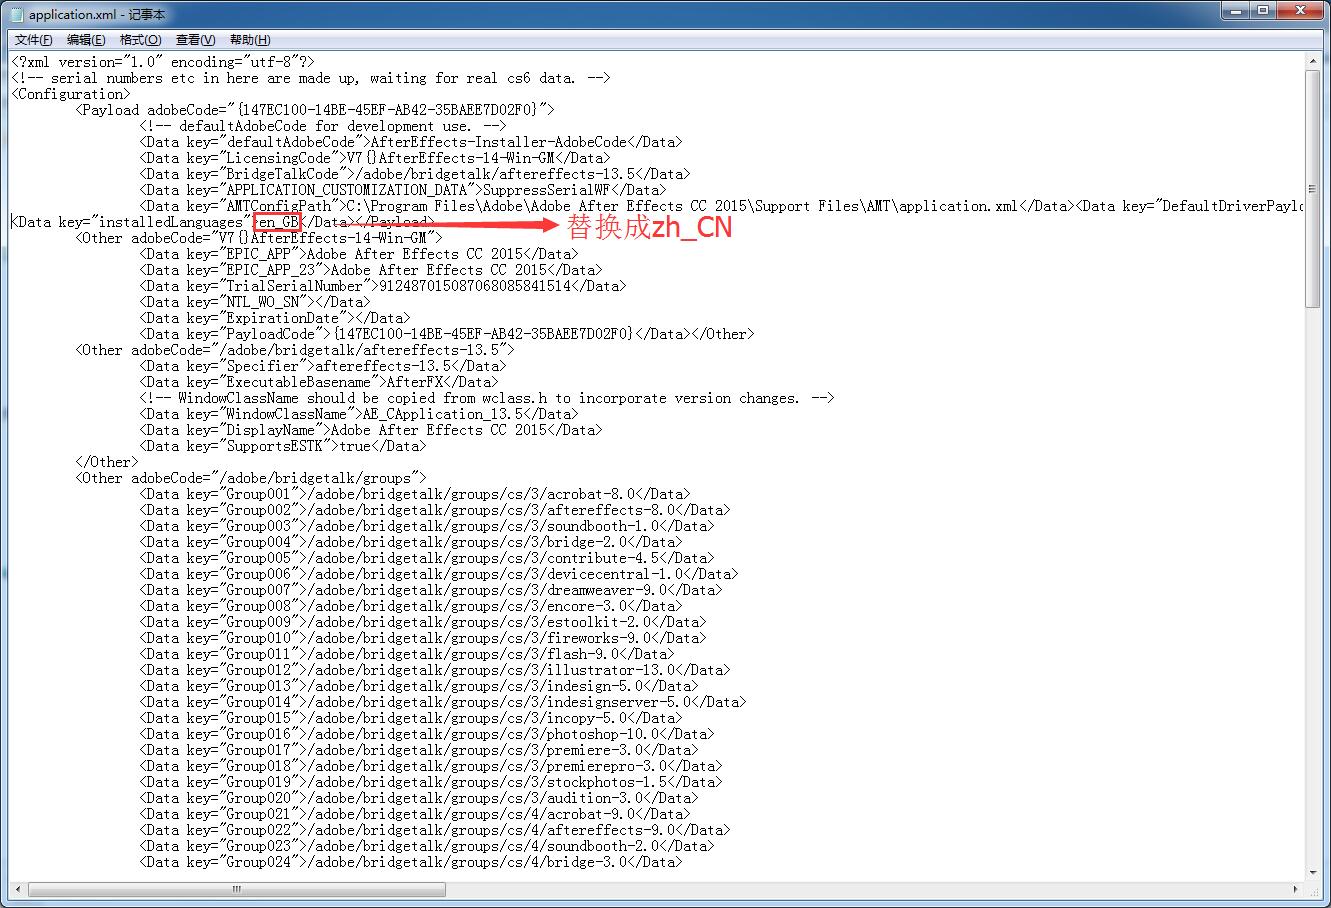Click the Group019 stockphotos-1.5 line
The width and height of the screenshot is (1331, 908).
point(430,782)
